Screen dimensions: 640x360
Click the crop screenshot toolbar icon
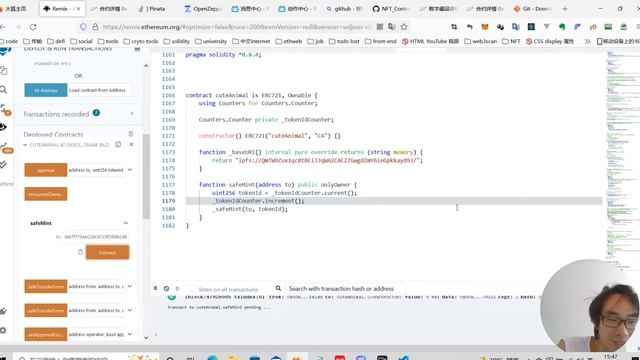click(454, 27)
